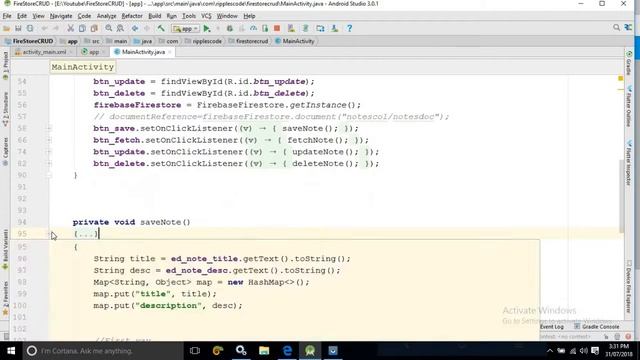640x360 pixels.
Task: Click the firestorecrud breadcrumb
Action: pos(249,41)
